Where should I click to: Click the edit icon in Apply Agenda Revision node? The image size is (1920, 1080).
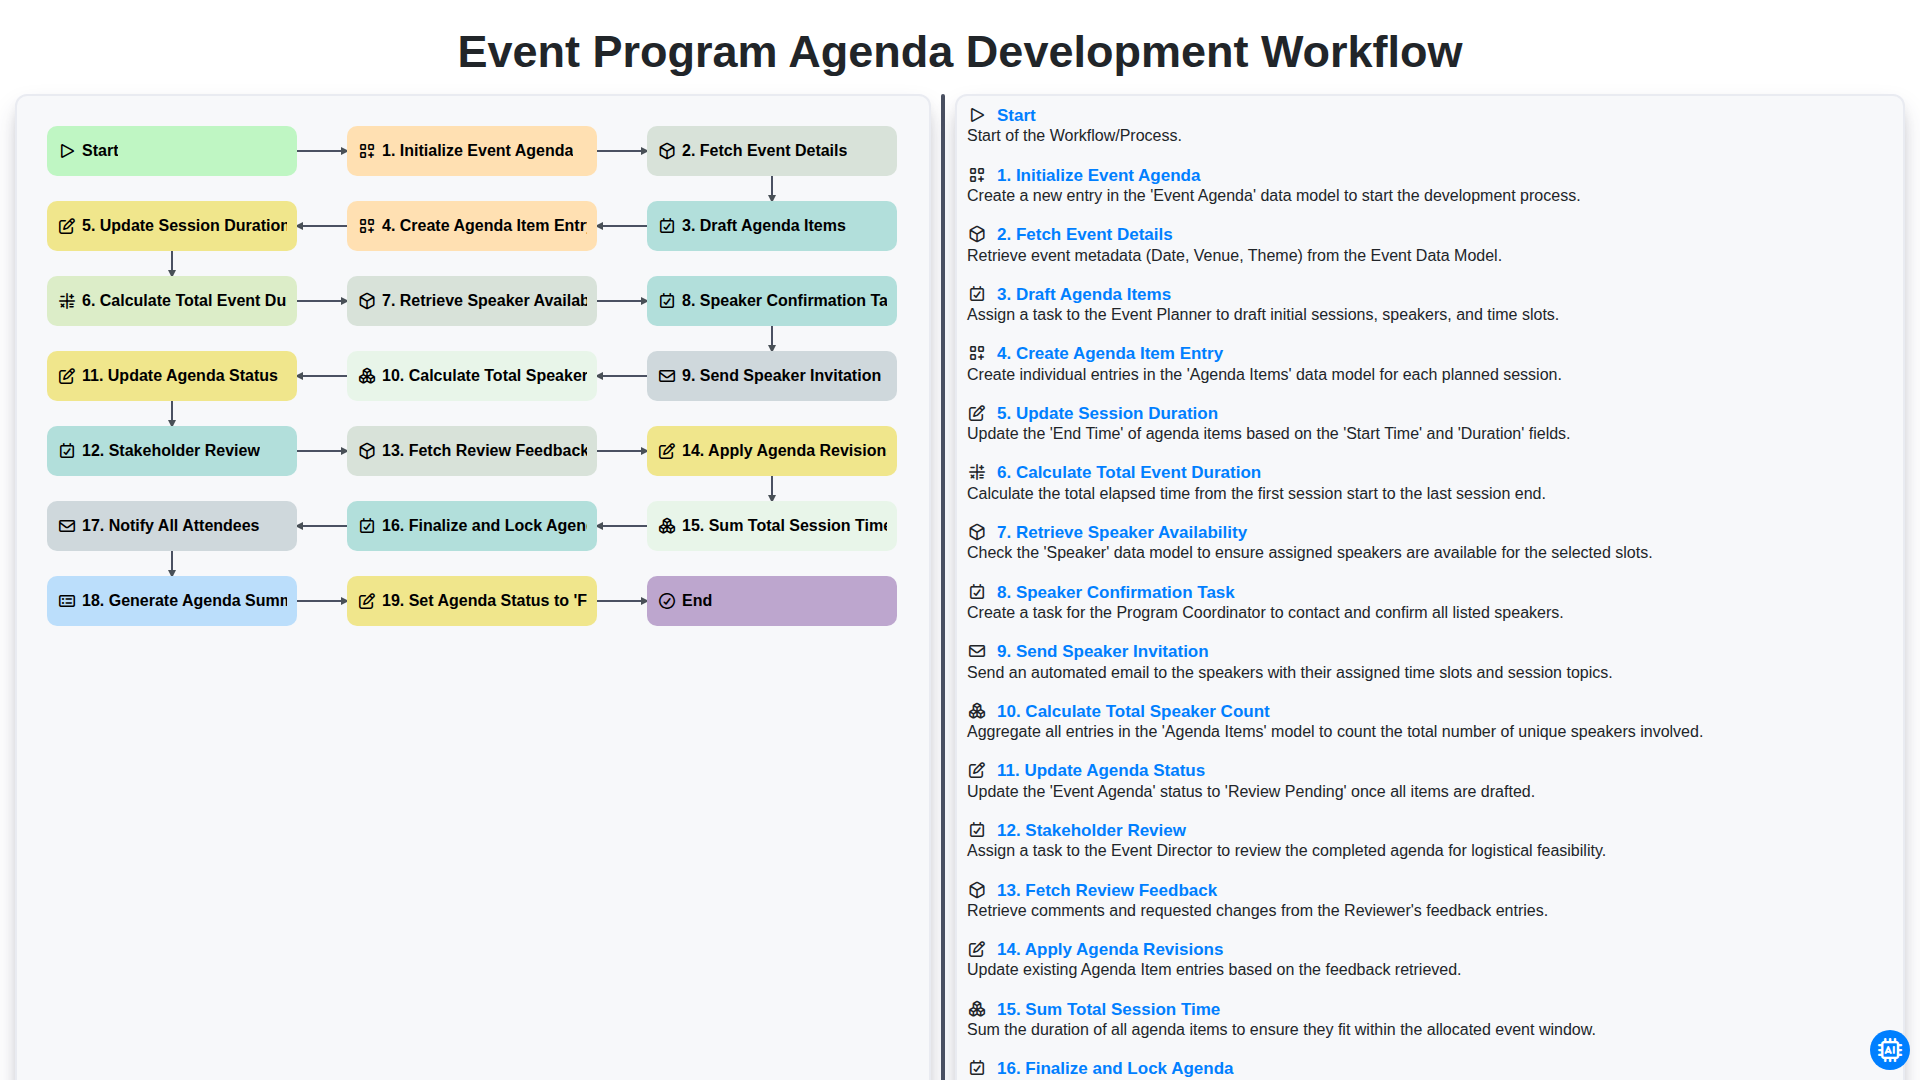[667, 451]
